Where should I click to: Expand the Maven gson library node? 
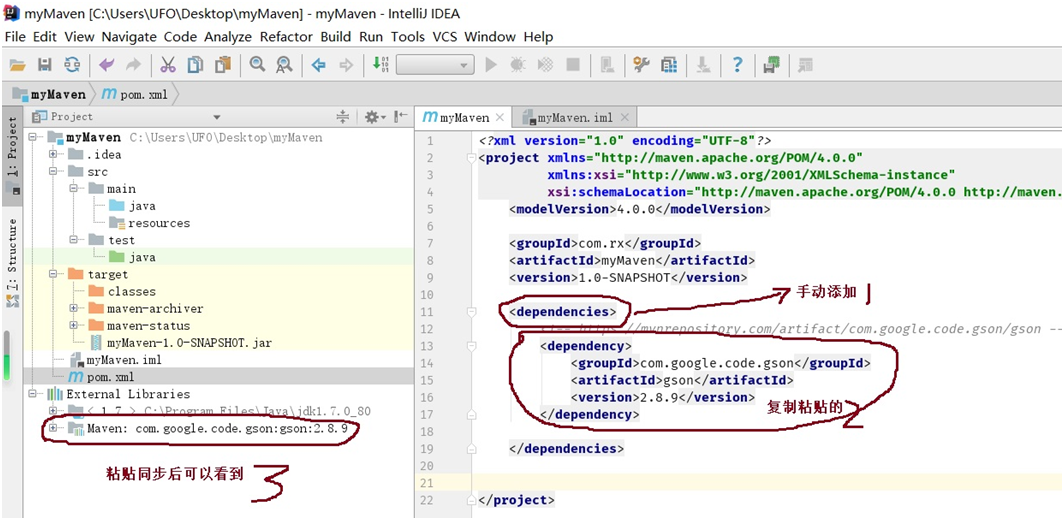pyautogui.click(x=53, y=428)
